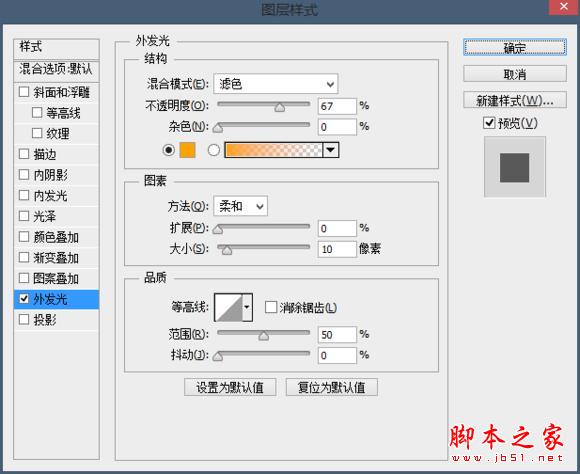Enable the 内发光 checkbox
Image resolution: width=580 pixels, height=474 pixels.
pos(24,195)
